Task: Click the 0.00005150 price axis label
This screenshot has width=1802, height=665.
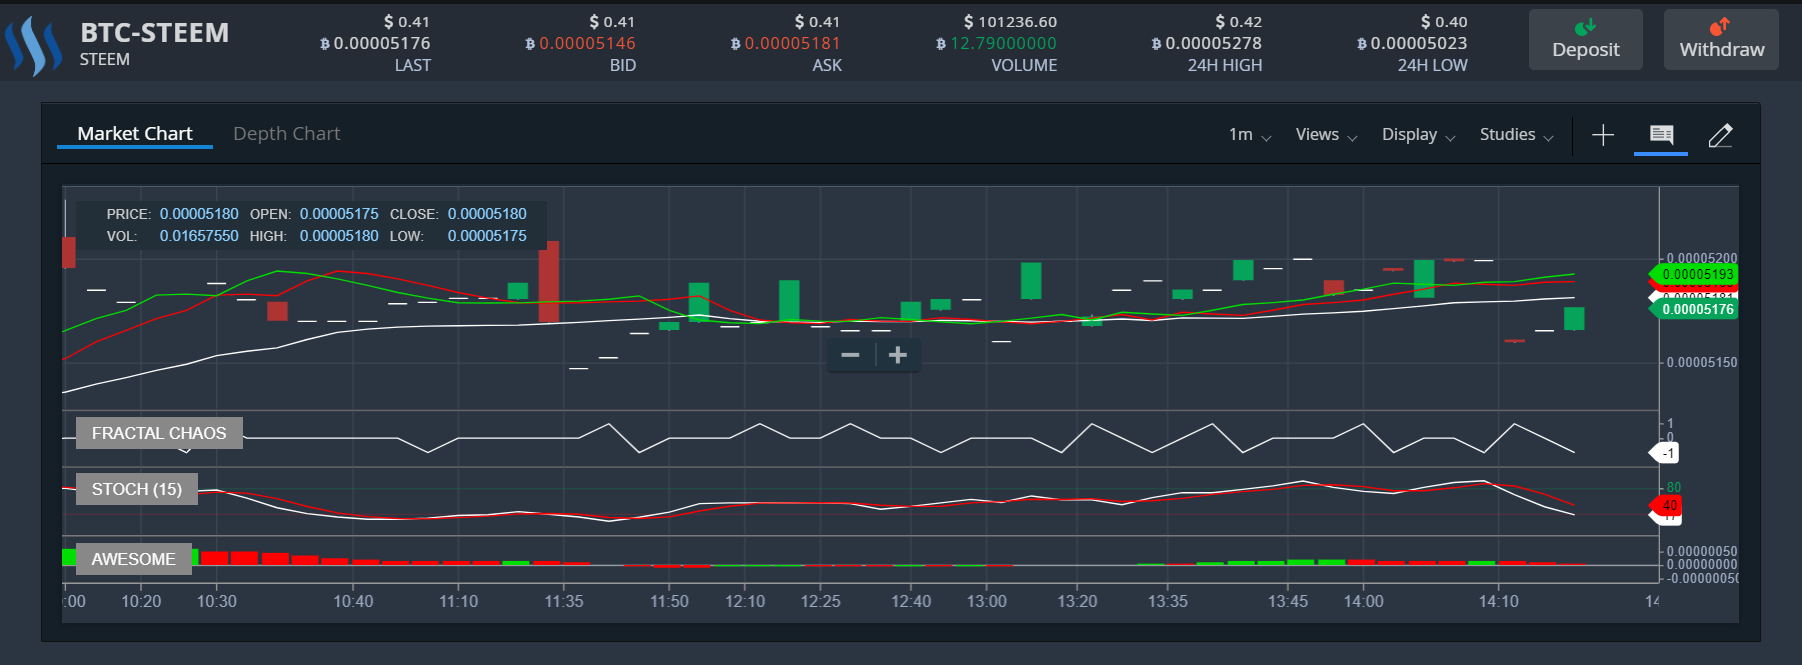Action: tap(1702, 362)
